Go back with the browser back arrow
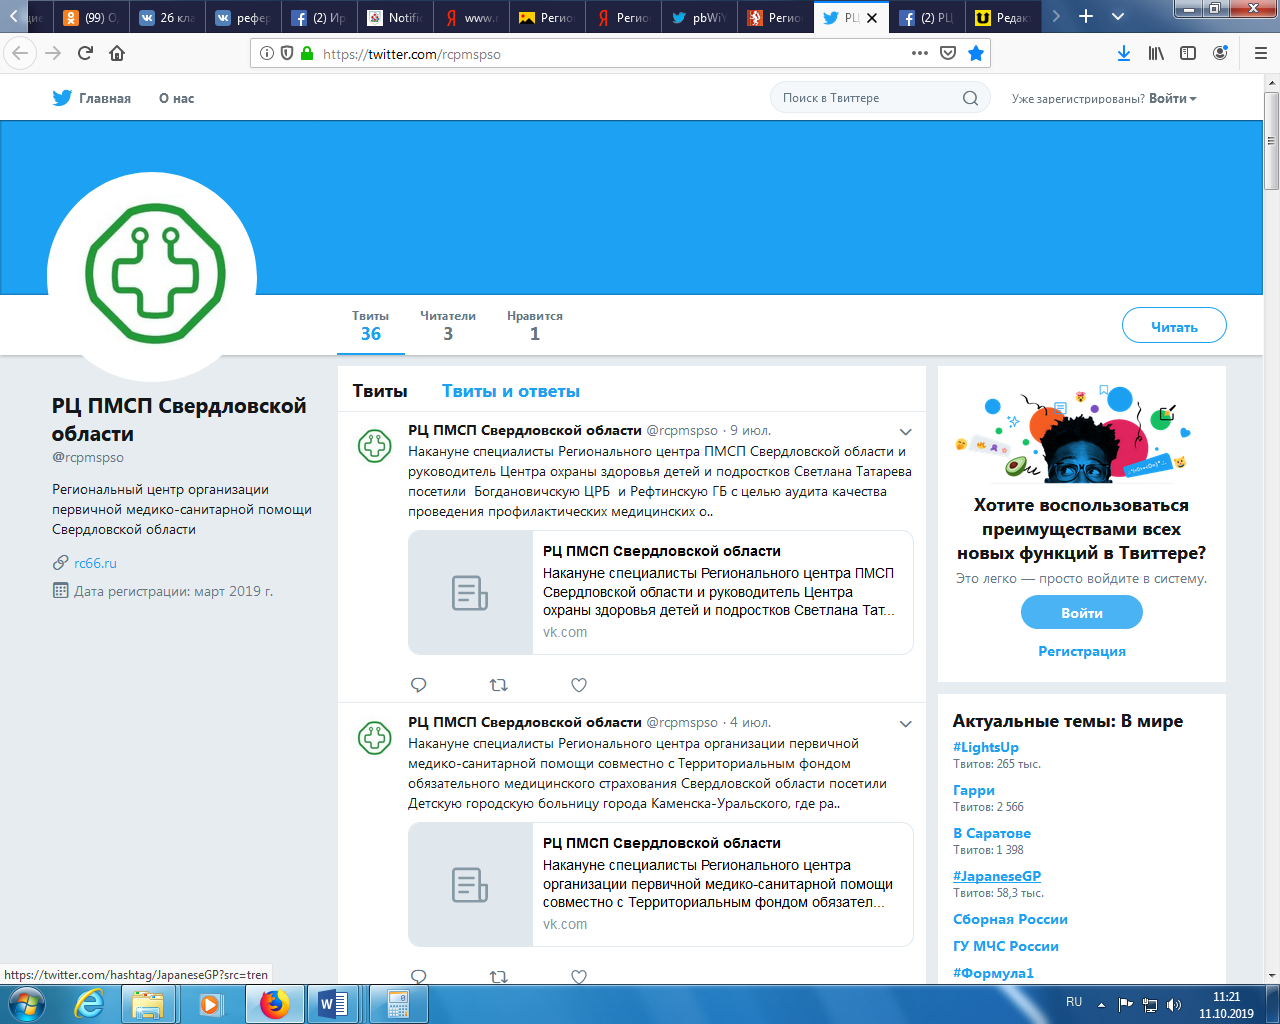This screenshot has width=1280, height=1024. [20, 53]
